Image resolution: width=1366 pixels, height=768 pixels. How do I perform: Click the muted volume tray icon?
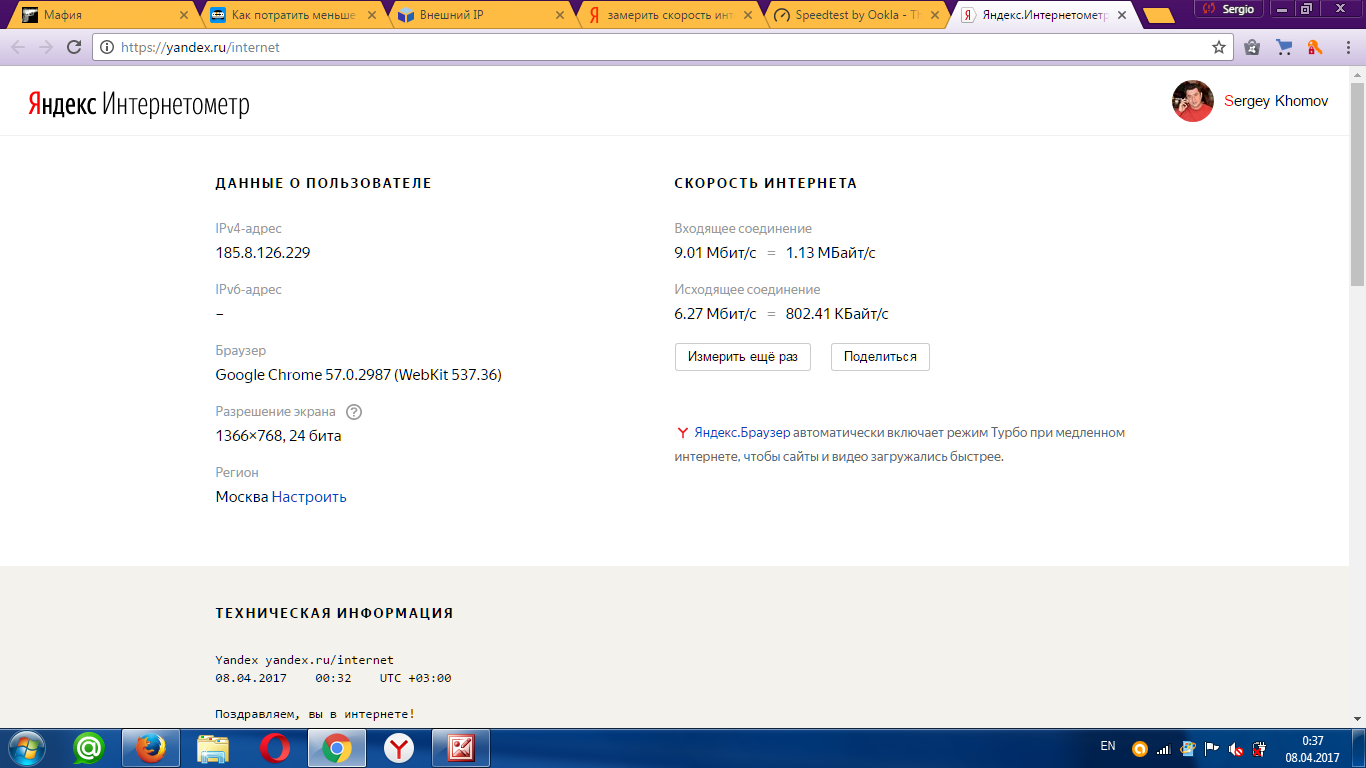pos(1236,748)
